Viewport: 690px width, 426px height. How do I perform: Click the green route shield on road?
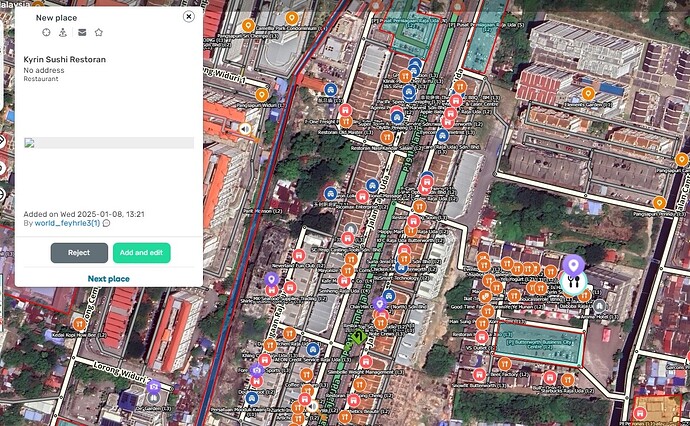pos(358,337)
